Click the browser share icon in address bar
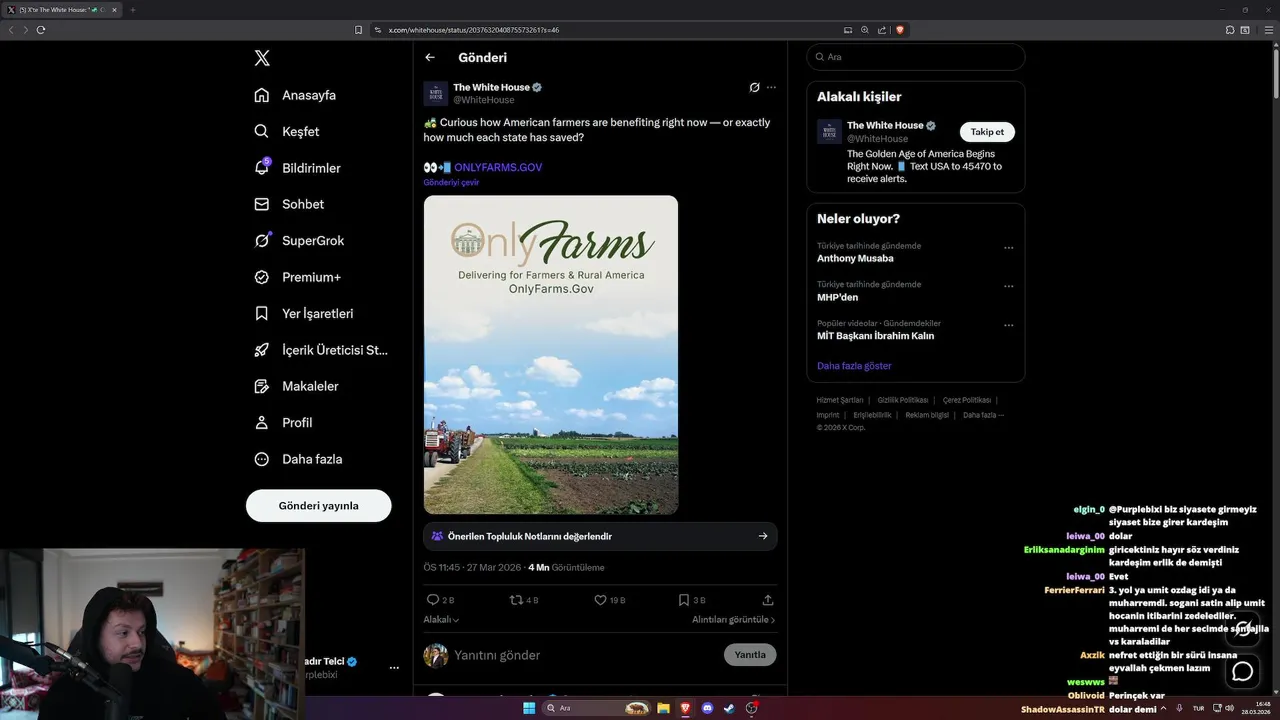1280x720 pixels. [882, 30]
